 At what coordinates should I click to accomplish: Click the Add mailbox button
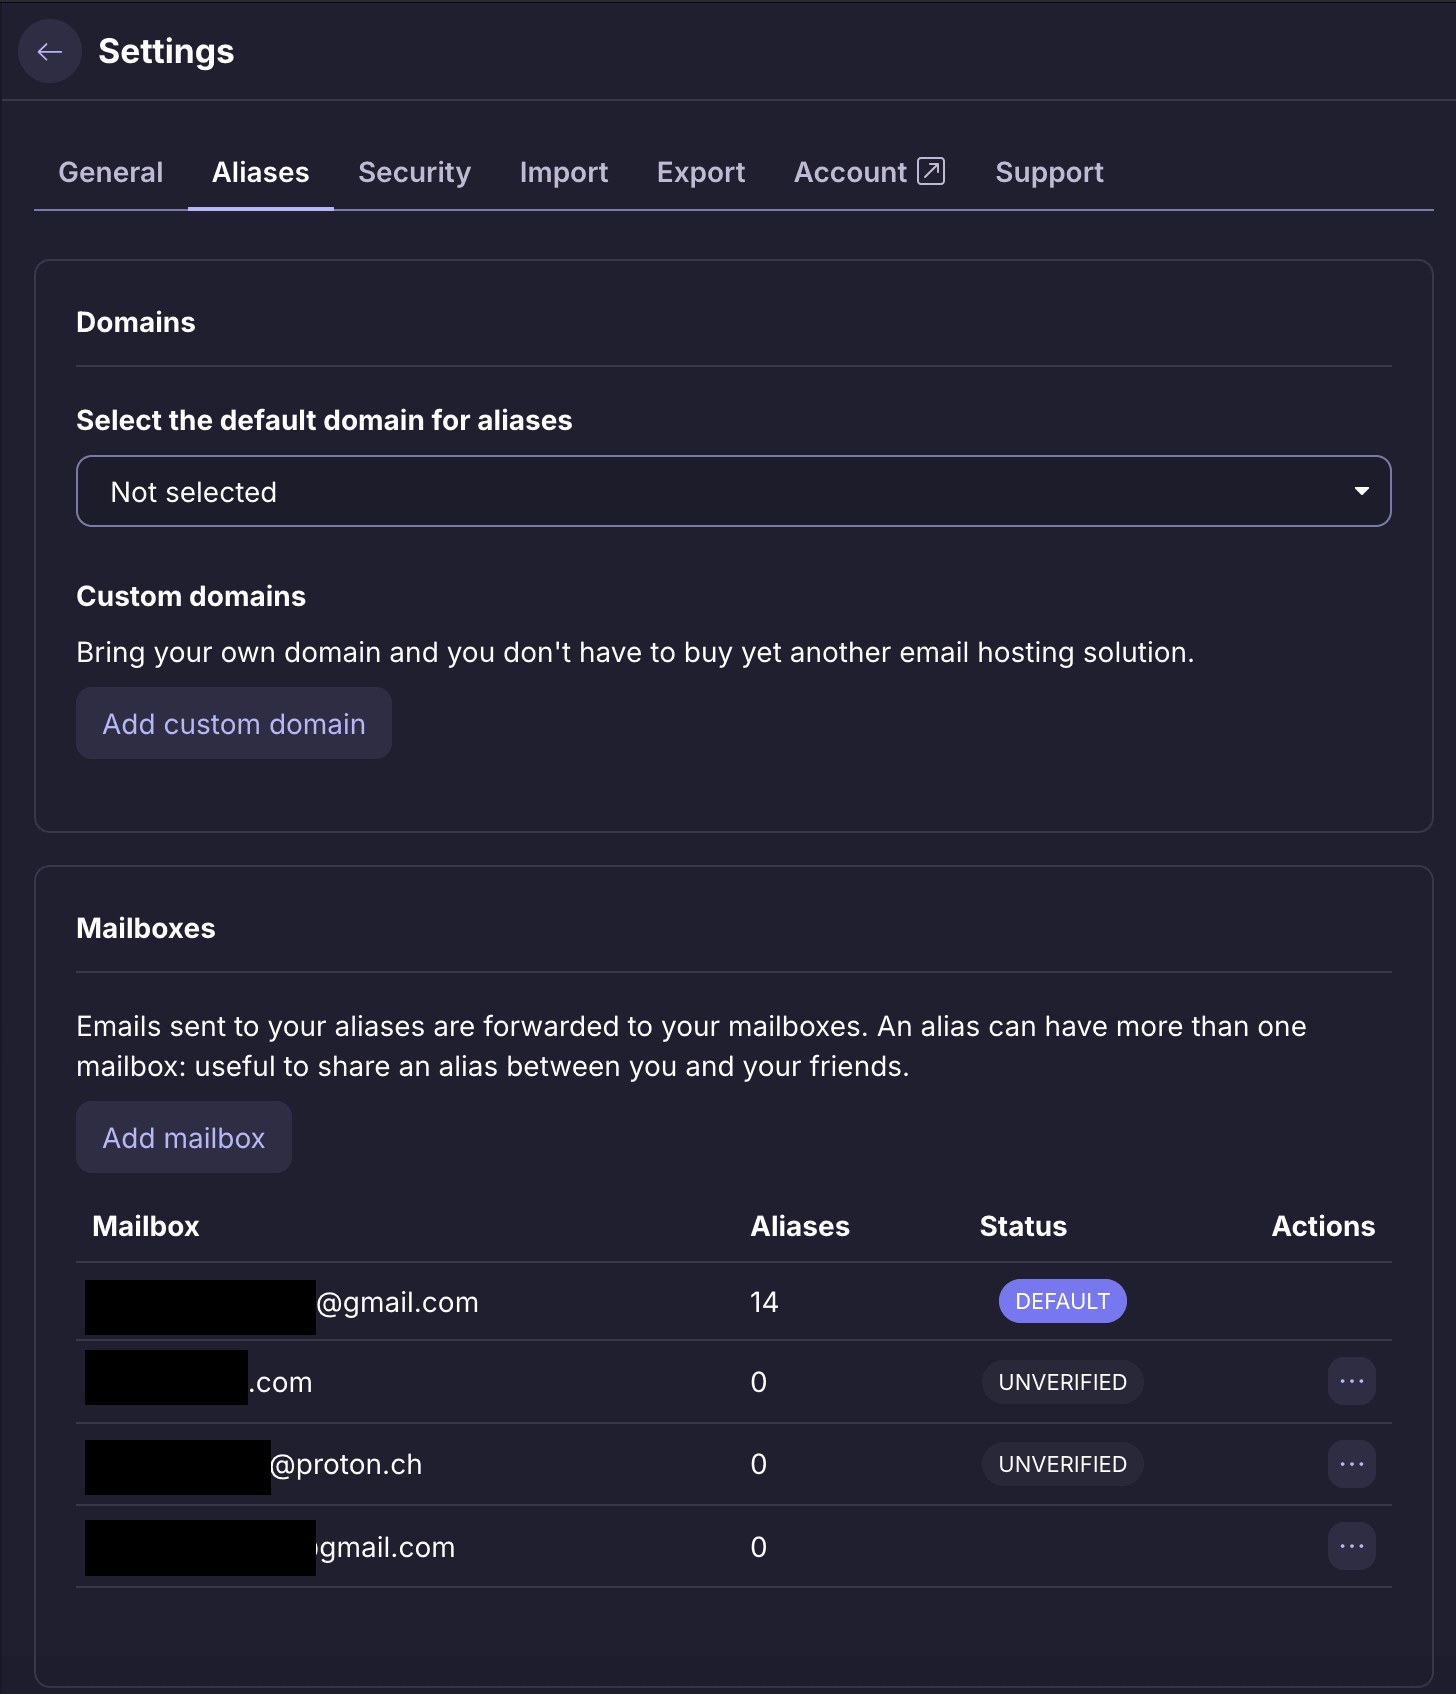[184, 1137]
